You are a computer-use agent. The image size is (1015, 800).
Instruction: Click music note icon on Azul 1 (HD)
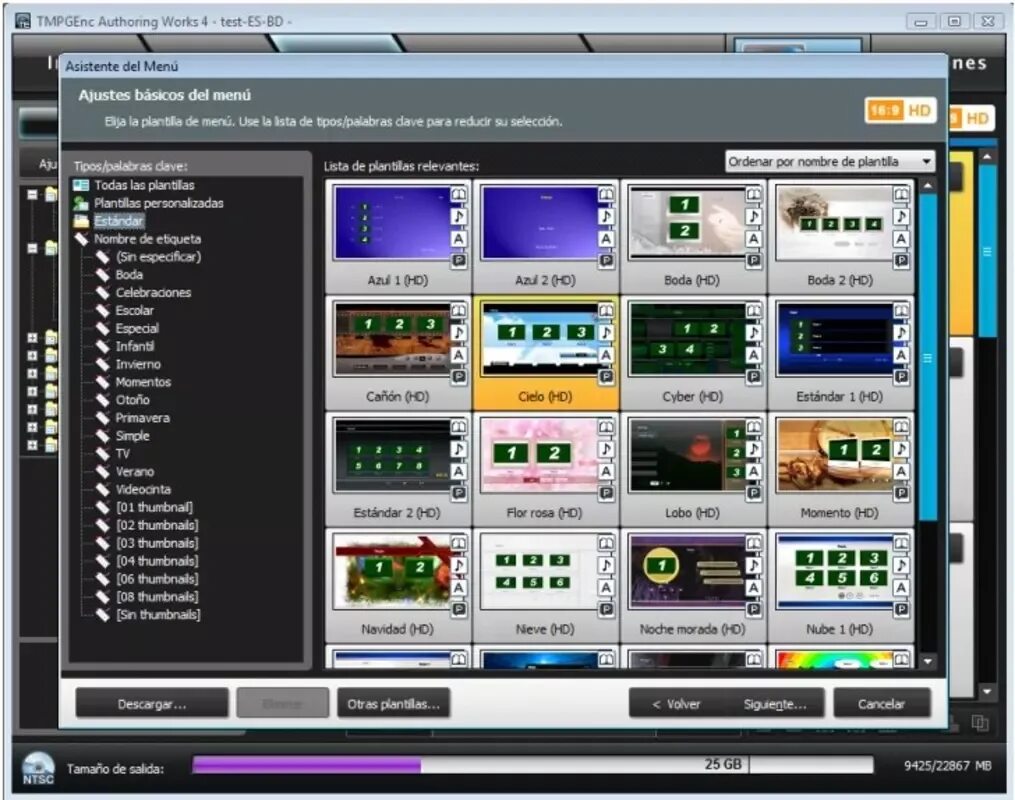458,216
